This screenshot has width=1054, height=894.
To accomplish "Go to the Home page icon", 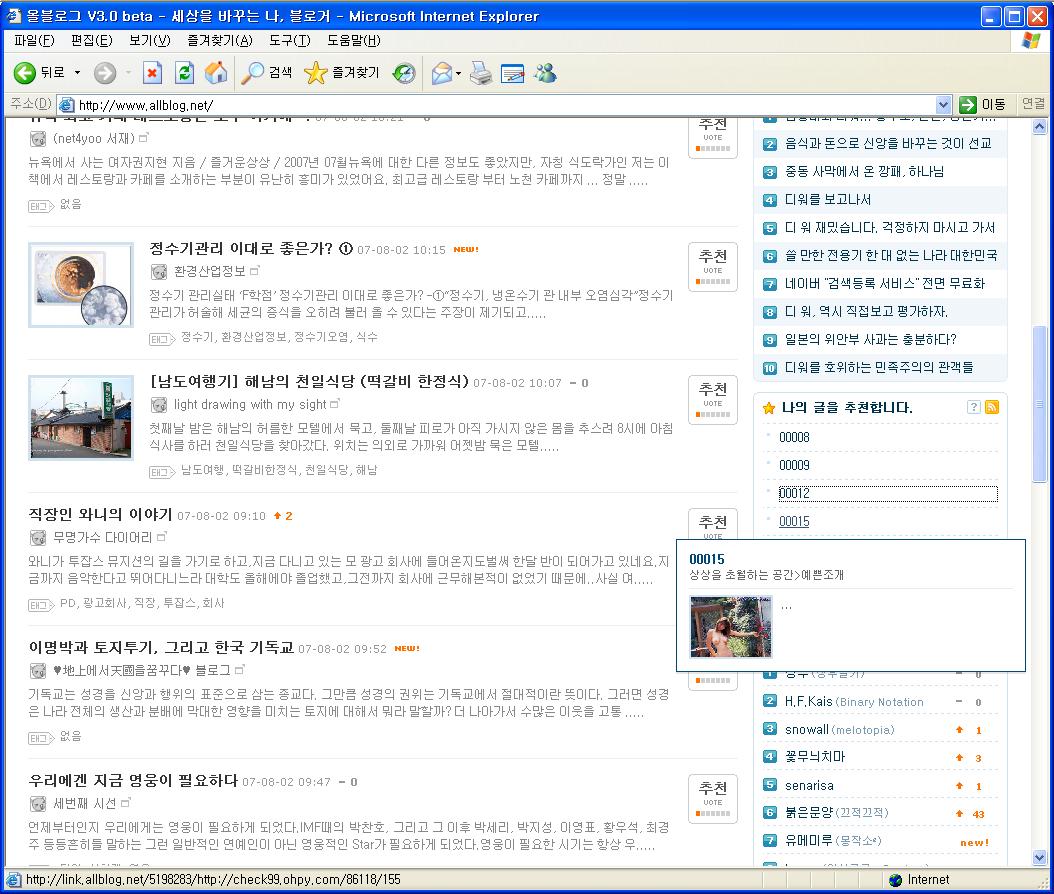I will tap(215, 72).
